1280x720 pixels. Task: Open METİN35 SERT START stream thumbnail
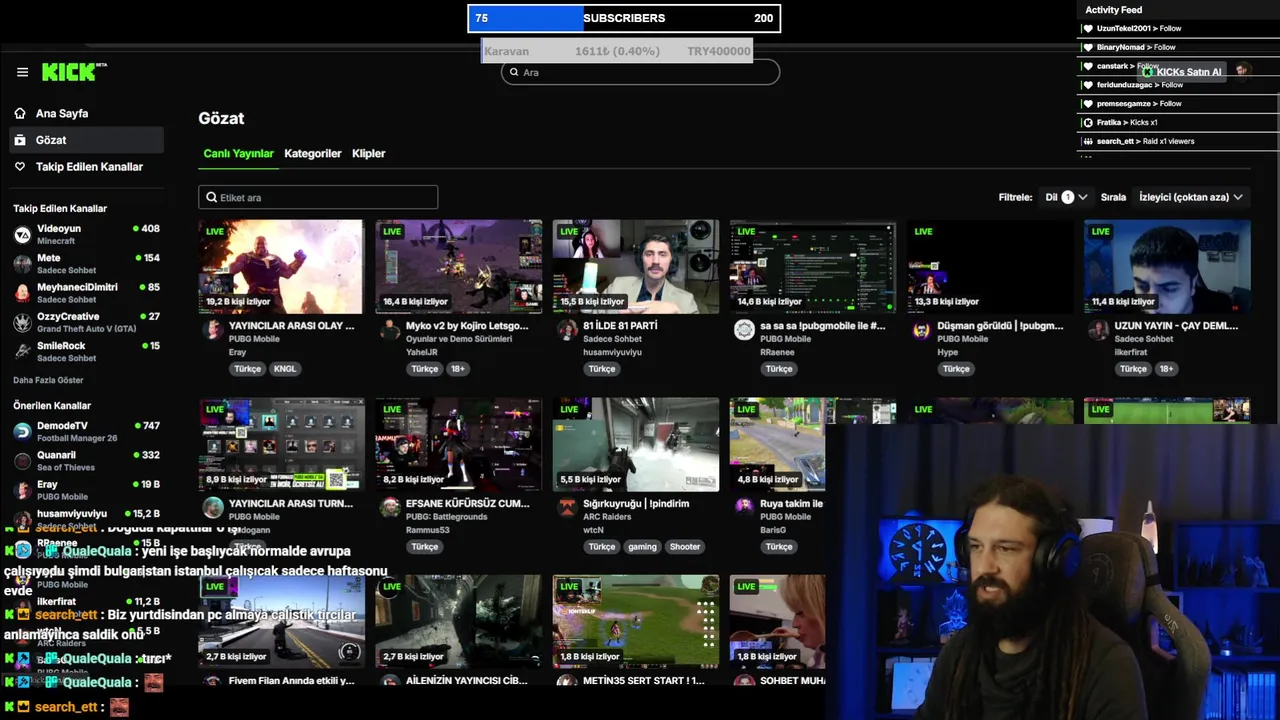[636, 622]
